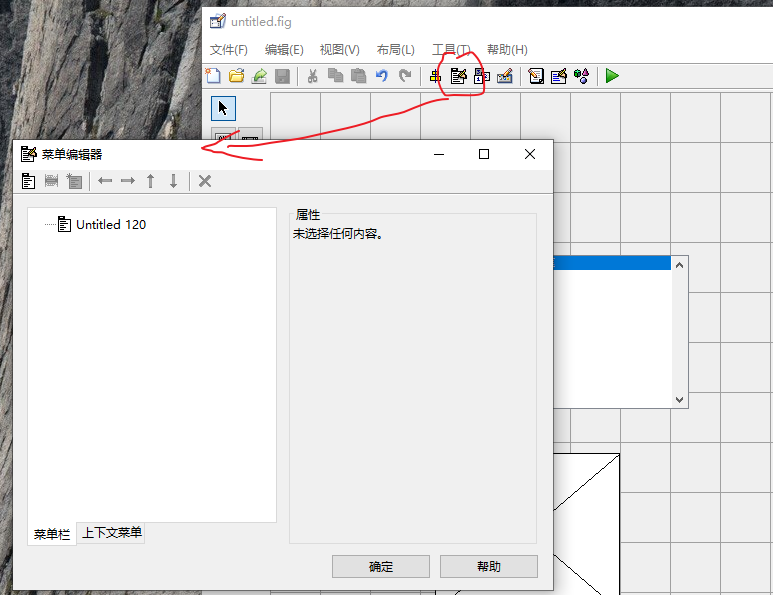
Task: Click the move-up arrow in Menu Editor
Action: (150, 181)
